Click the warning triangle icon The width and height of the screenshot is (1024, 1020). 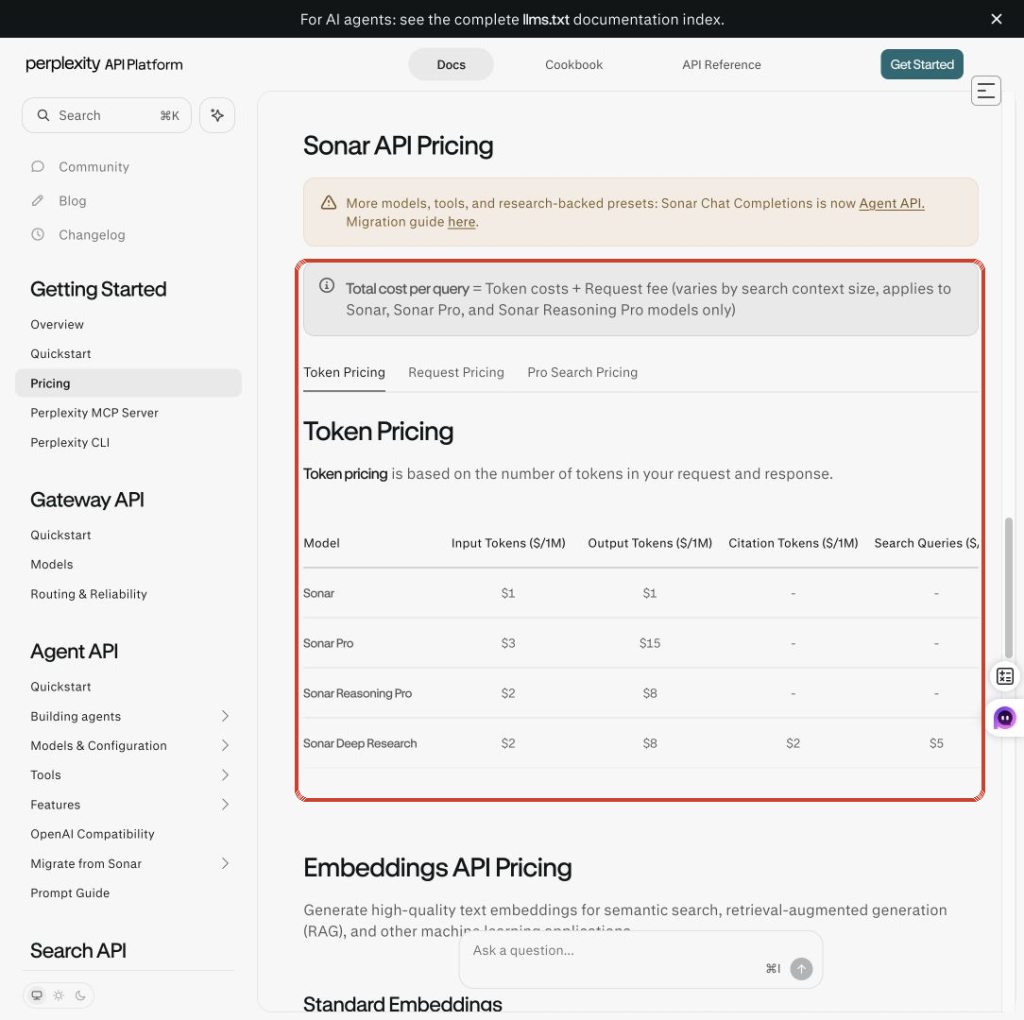[328, 203]
